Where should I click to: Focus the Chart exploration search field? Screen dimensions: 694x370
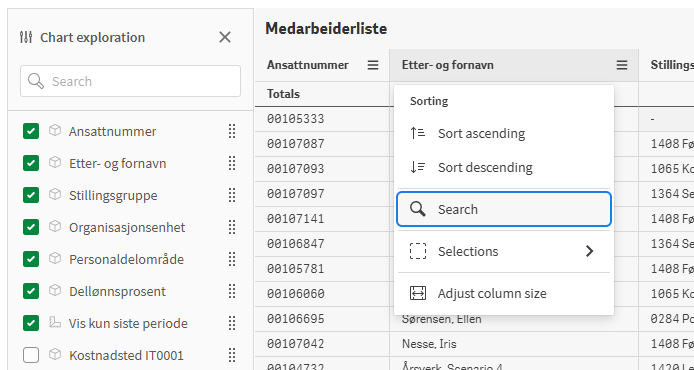tap(130, 81)
